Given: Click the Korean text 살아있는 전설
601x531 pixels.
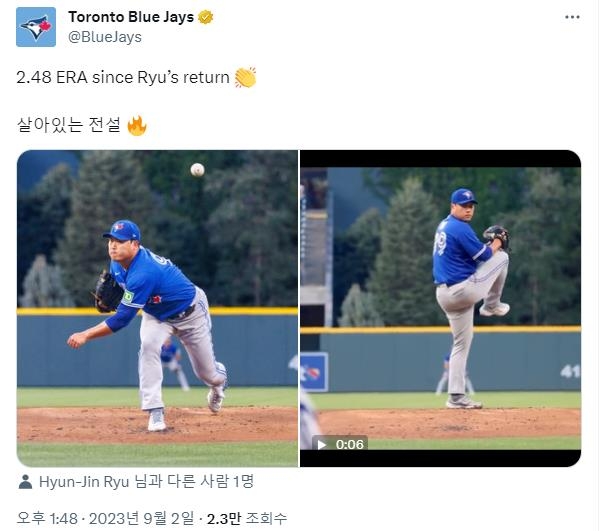Looking at the screenshot, I should coord(69,125).
